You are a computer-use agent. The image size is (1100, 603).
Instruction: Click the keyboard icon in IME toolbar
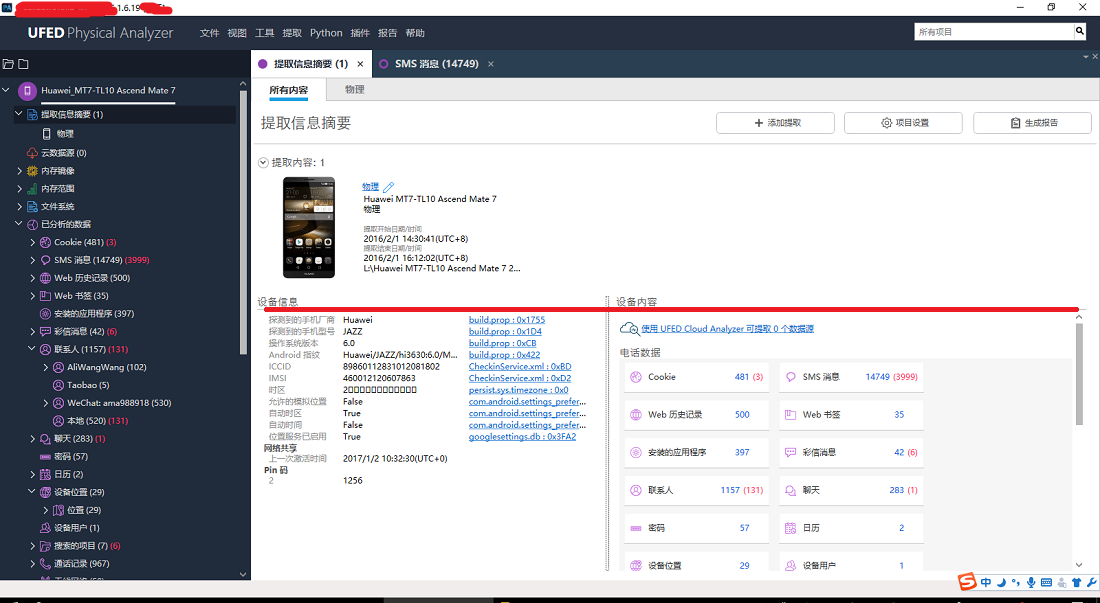pyautogui.click(x=1047, y=582)
